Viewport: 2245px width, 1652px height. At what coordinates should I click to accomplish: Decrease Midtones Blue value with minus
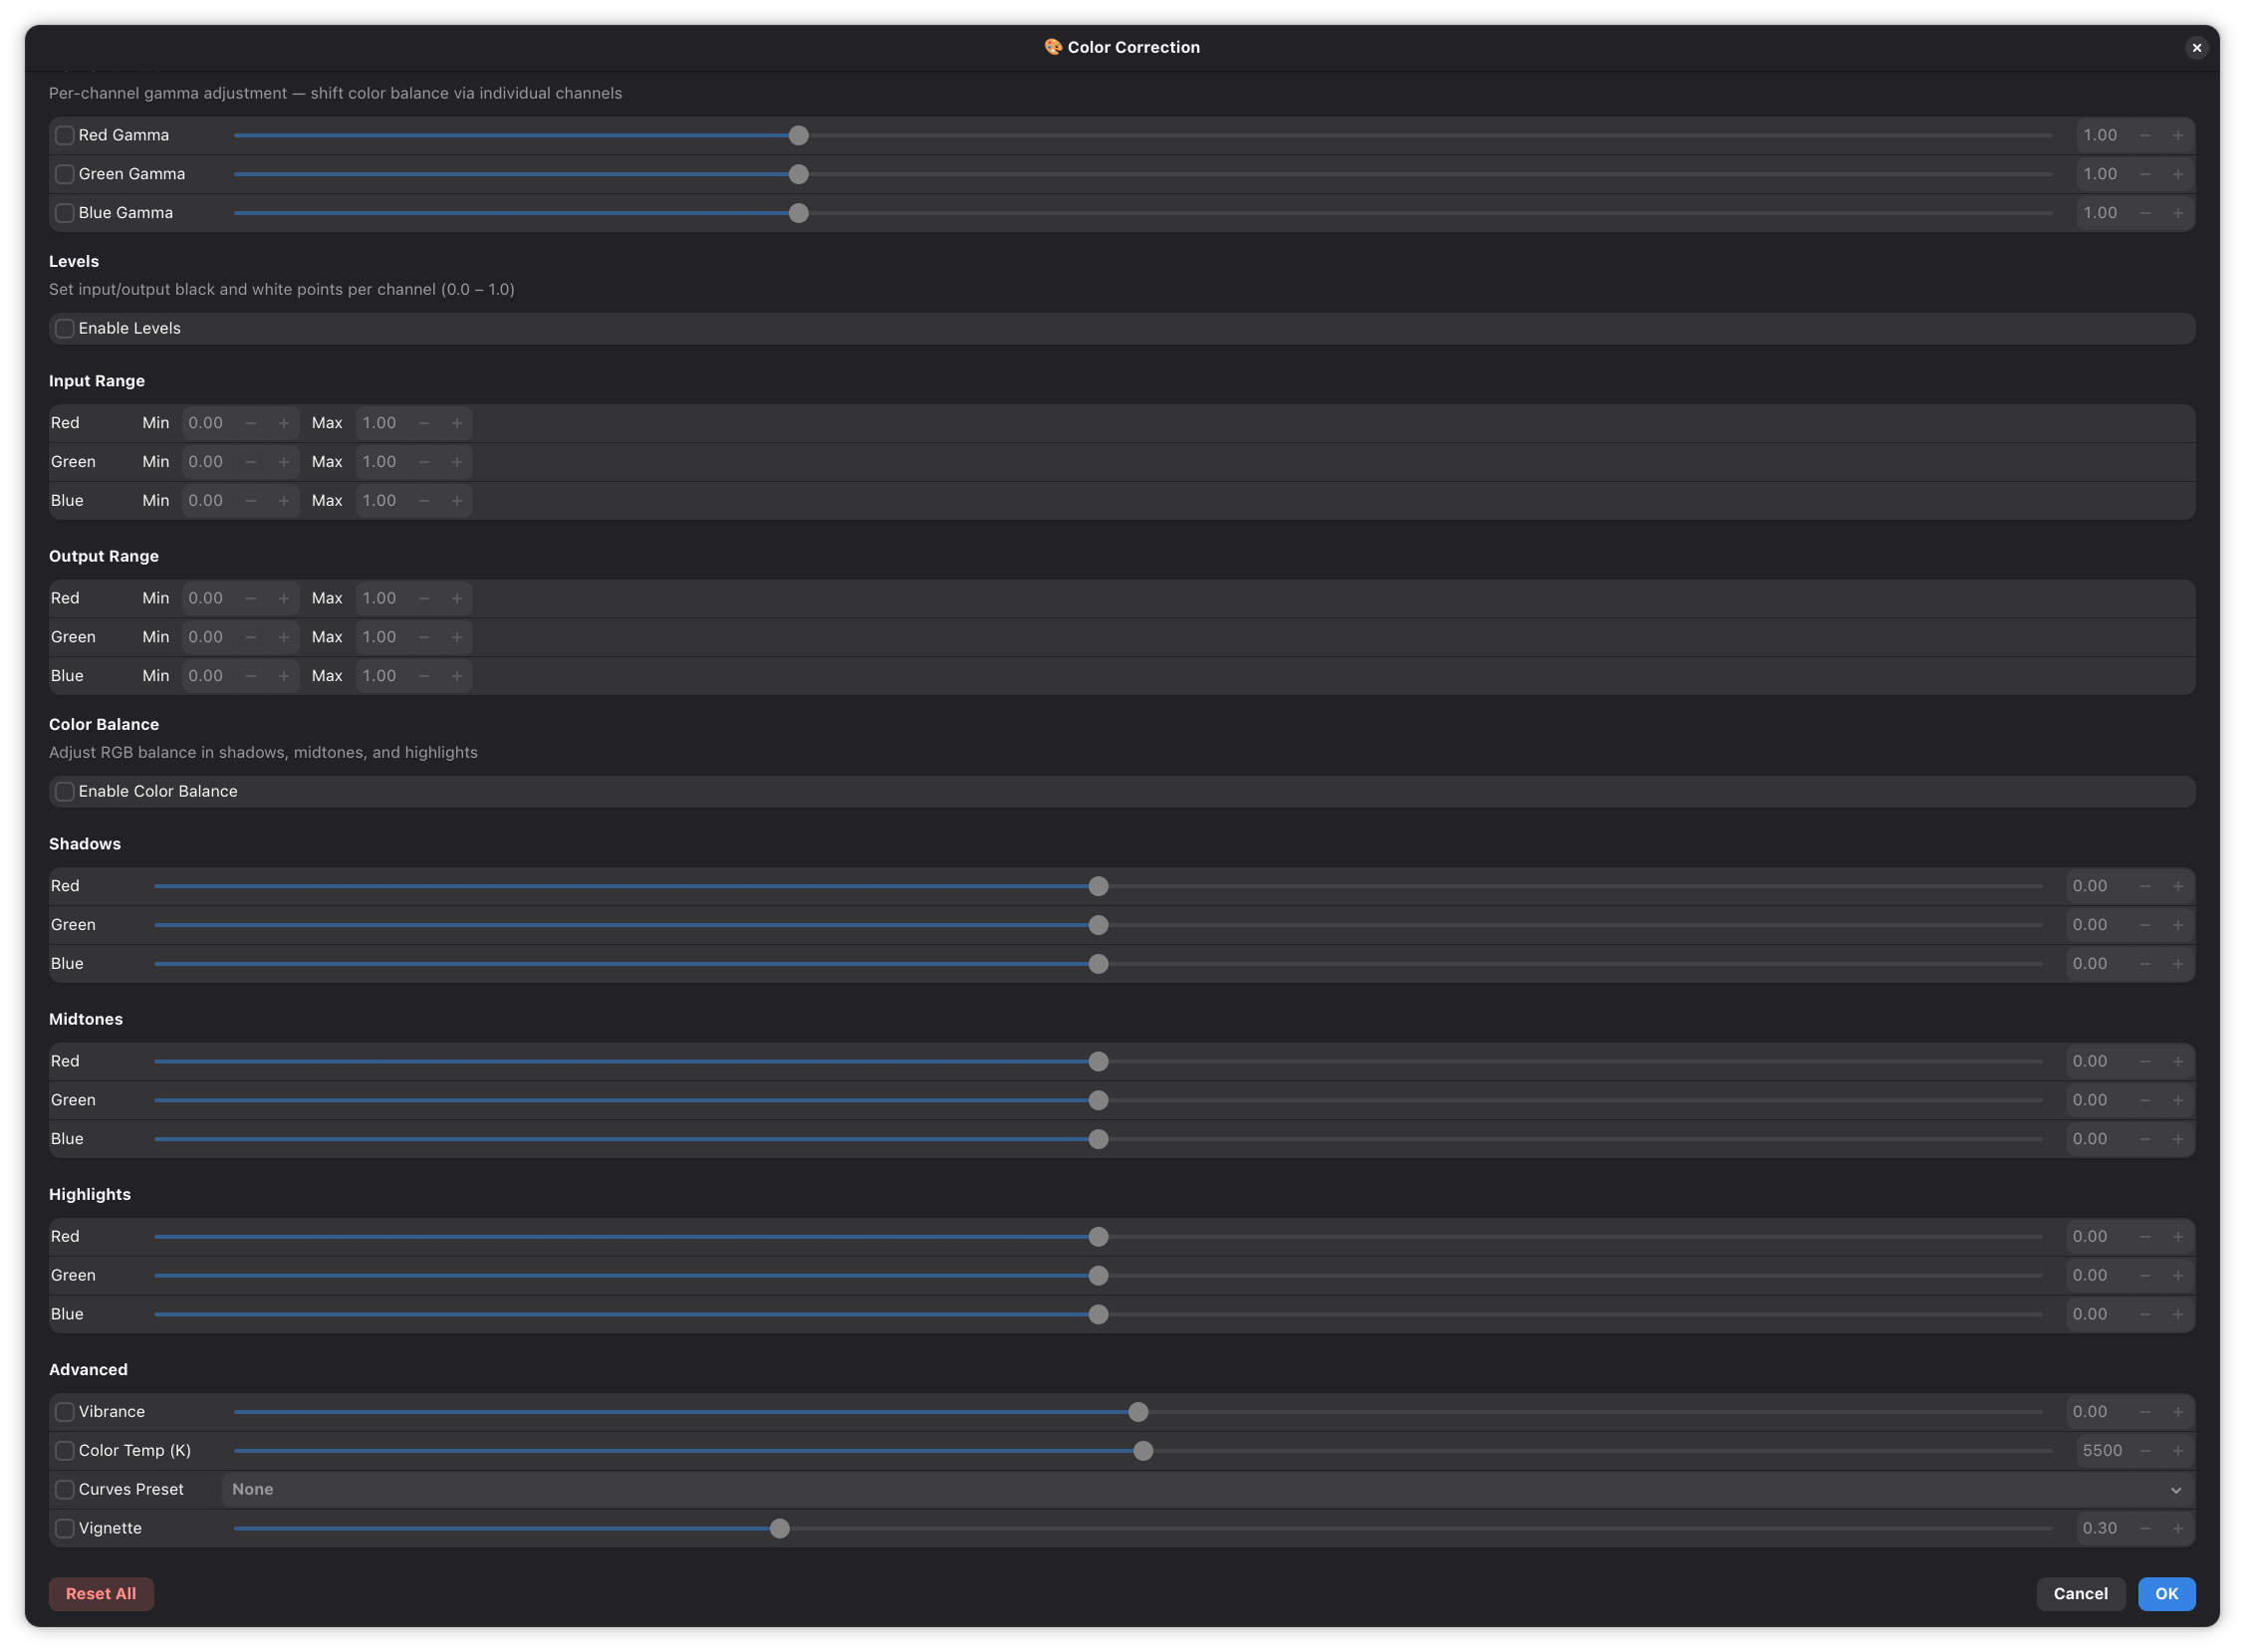[2144, 1139]
